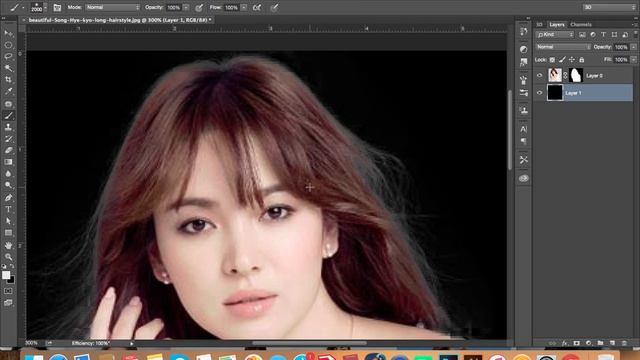Open the layer Fill dropdown arrow
Screen dimensions: 640x360
(633, 60)
